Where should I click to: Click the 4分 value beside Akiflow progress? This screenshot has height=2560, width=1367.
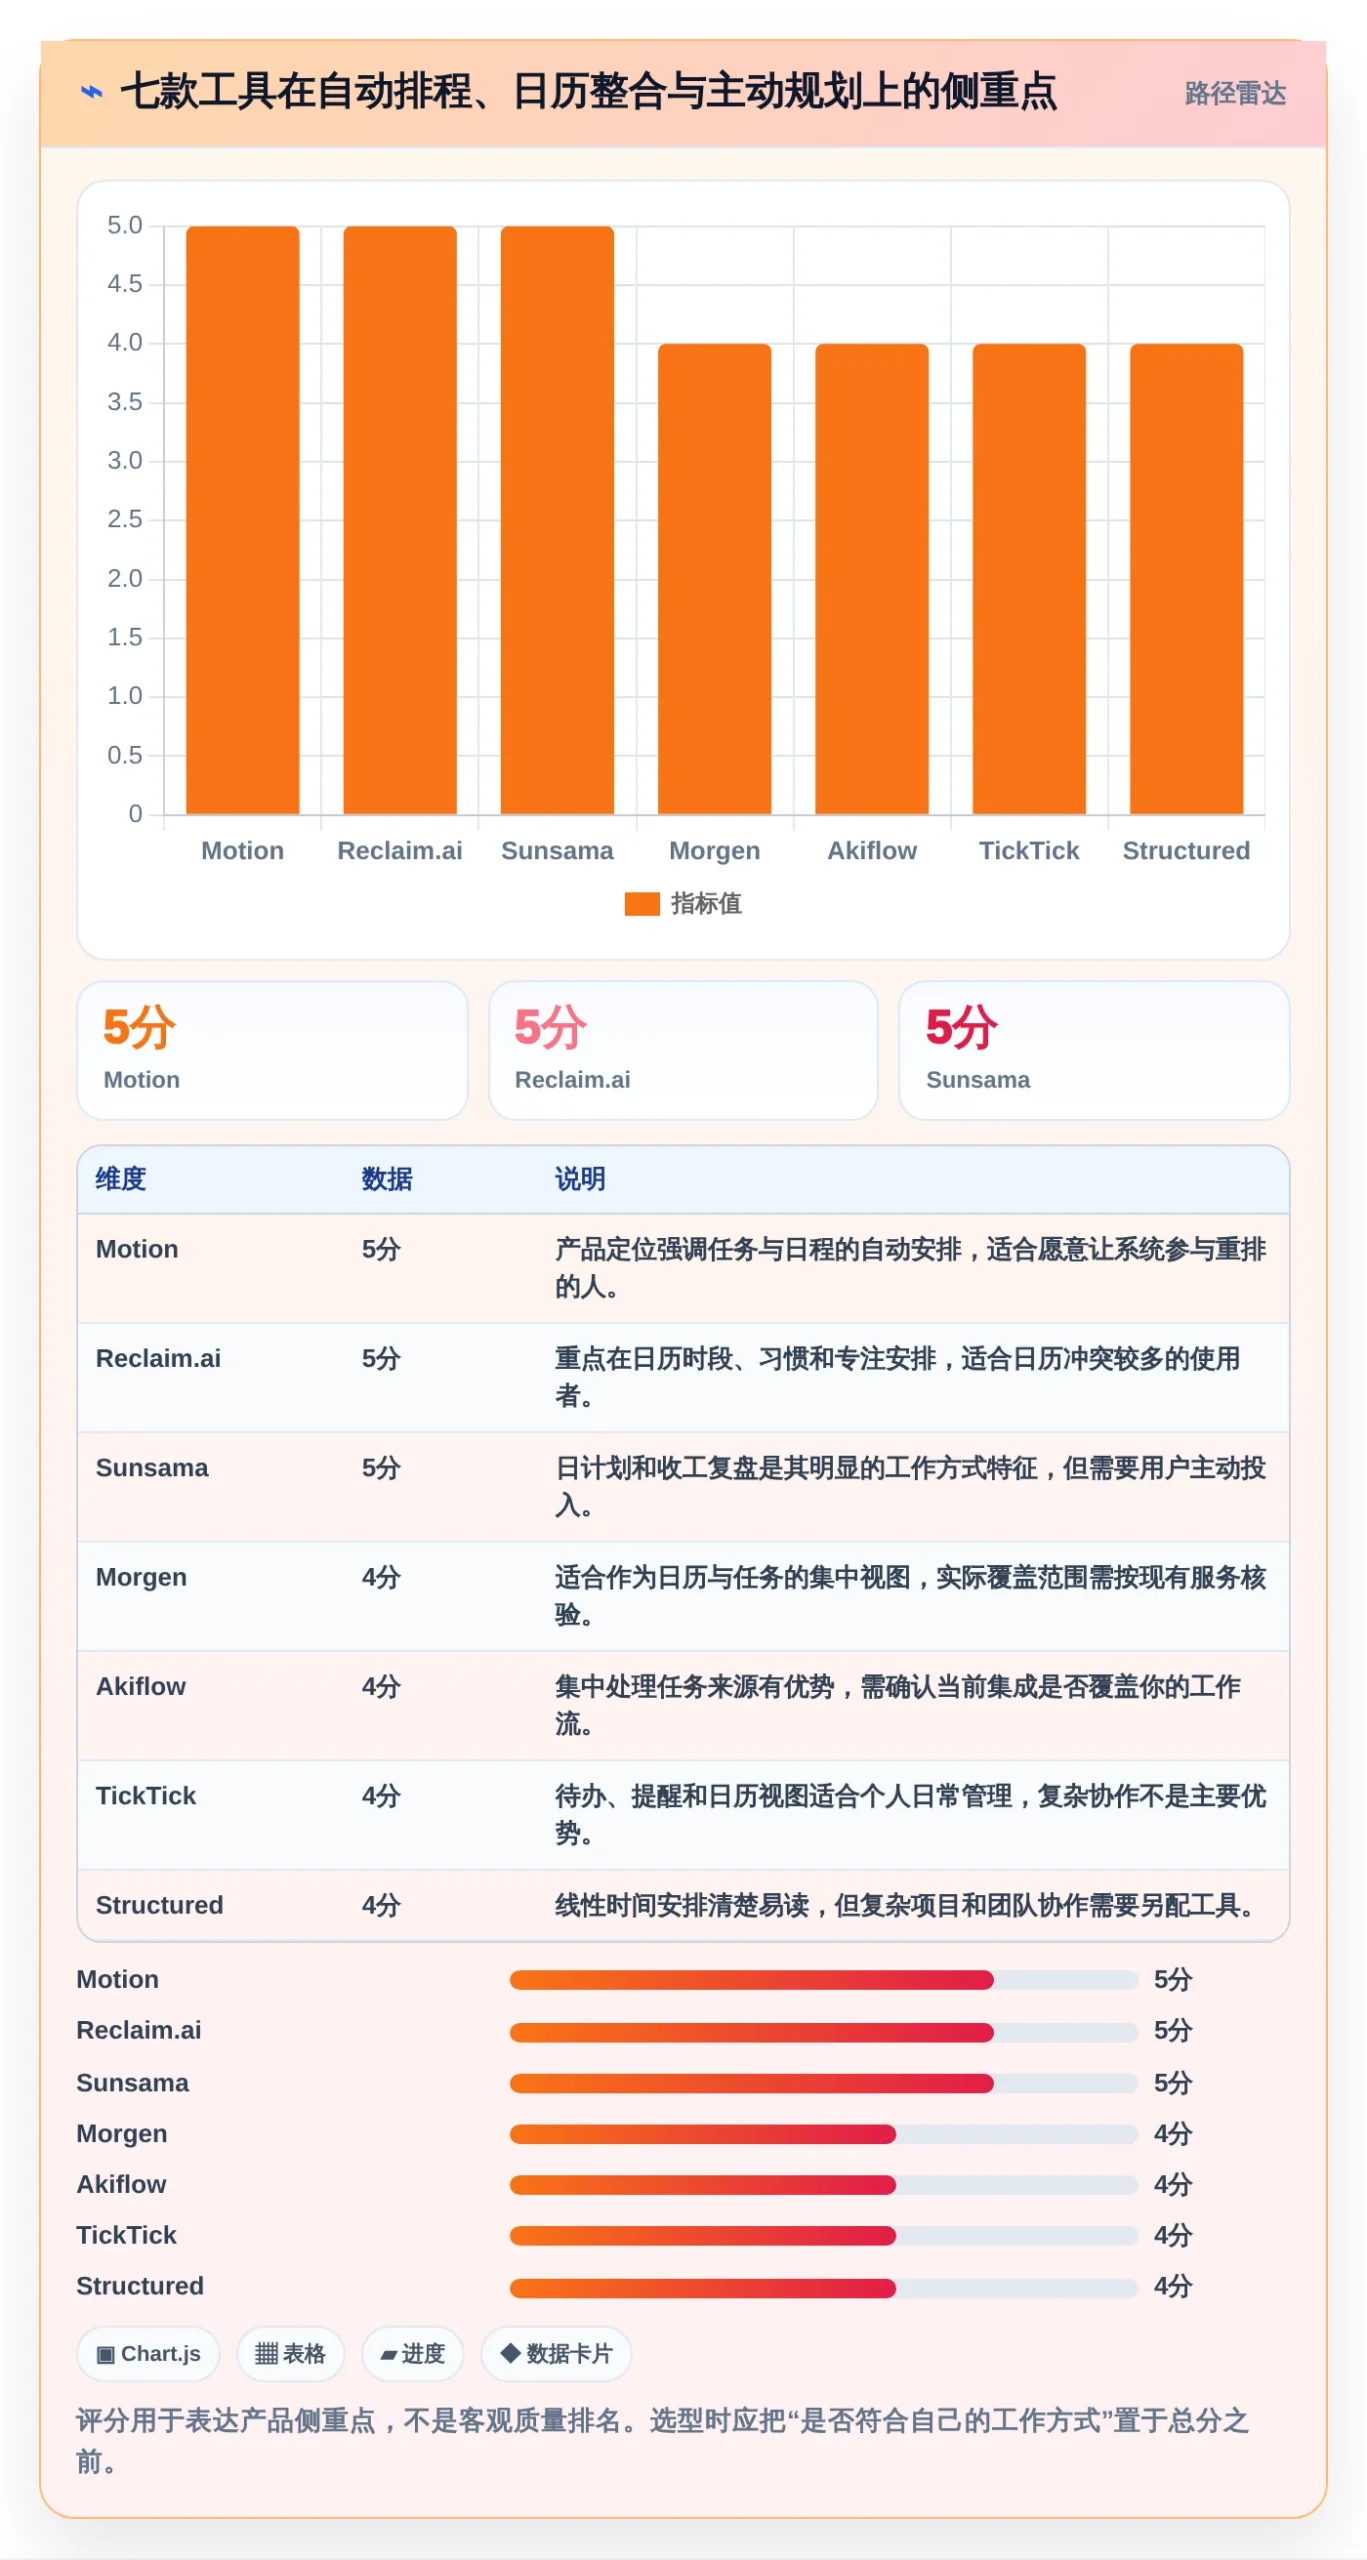coord(1173,2185)
